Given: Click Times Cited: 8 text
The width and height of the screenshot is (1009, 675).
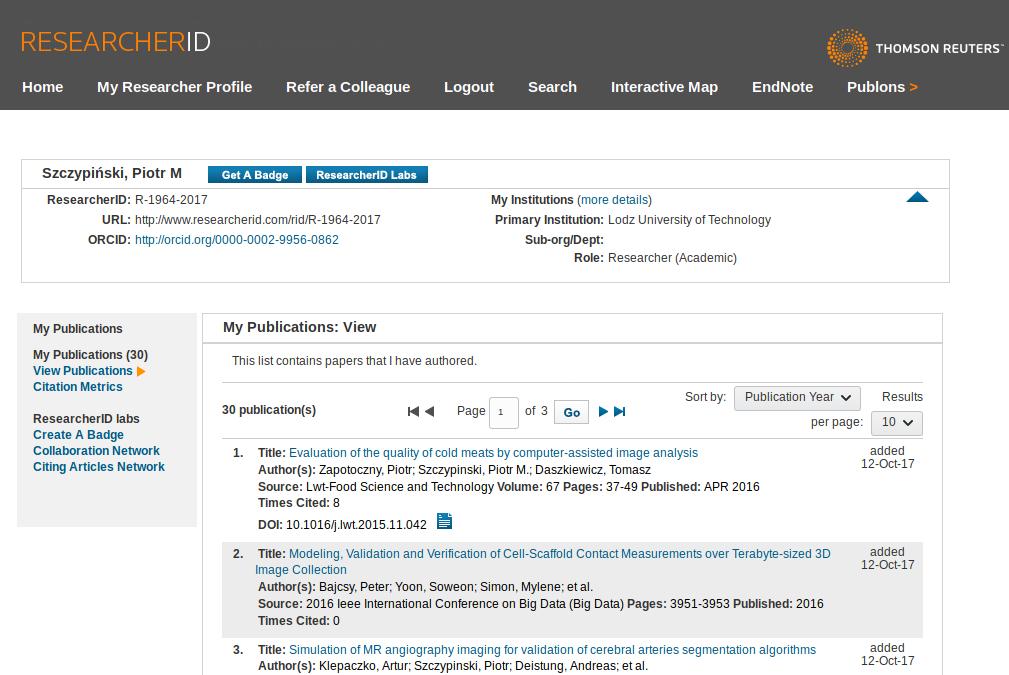Looking at the screenshot, I should pyautogui.click(x=299, y=503).
